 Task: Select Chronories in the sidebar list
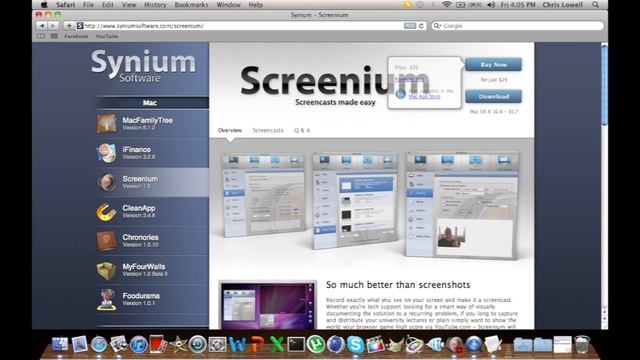[x=153, y=241]
